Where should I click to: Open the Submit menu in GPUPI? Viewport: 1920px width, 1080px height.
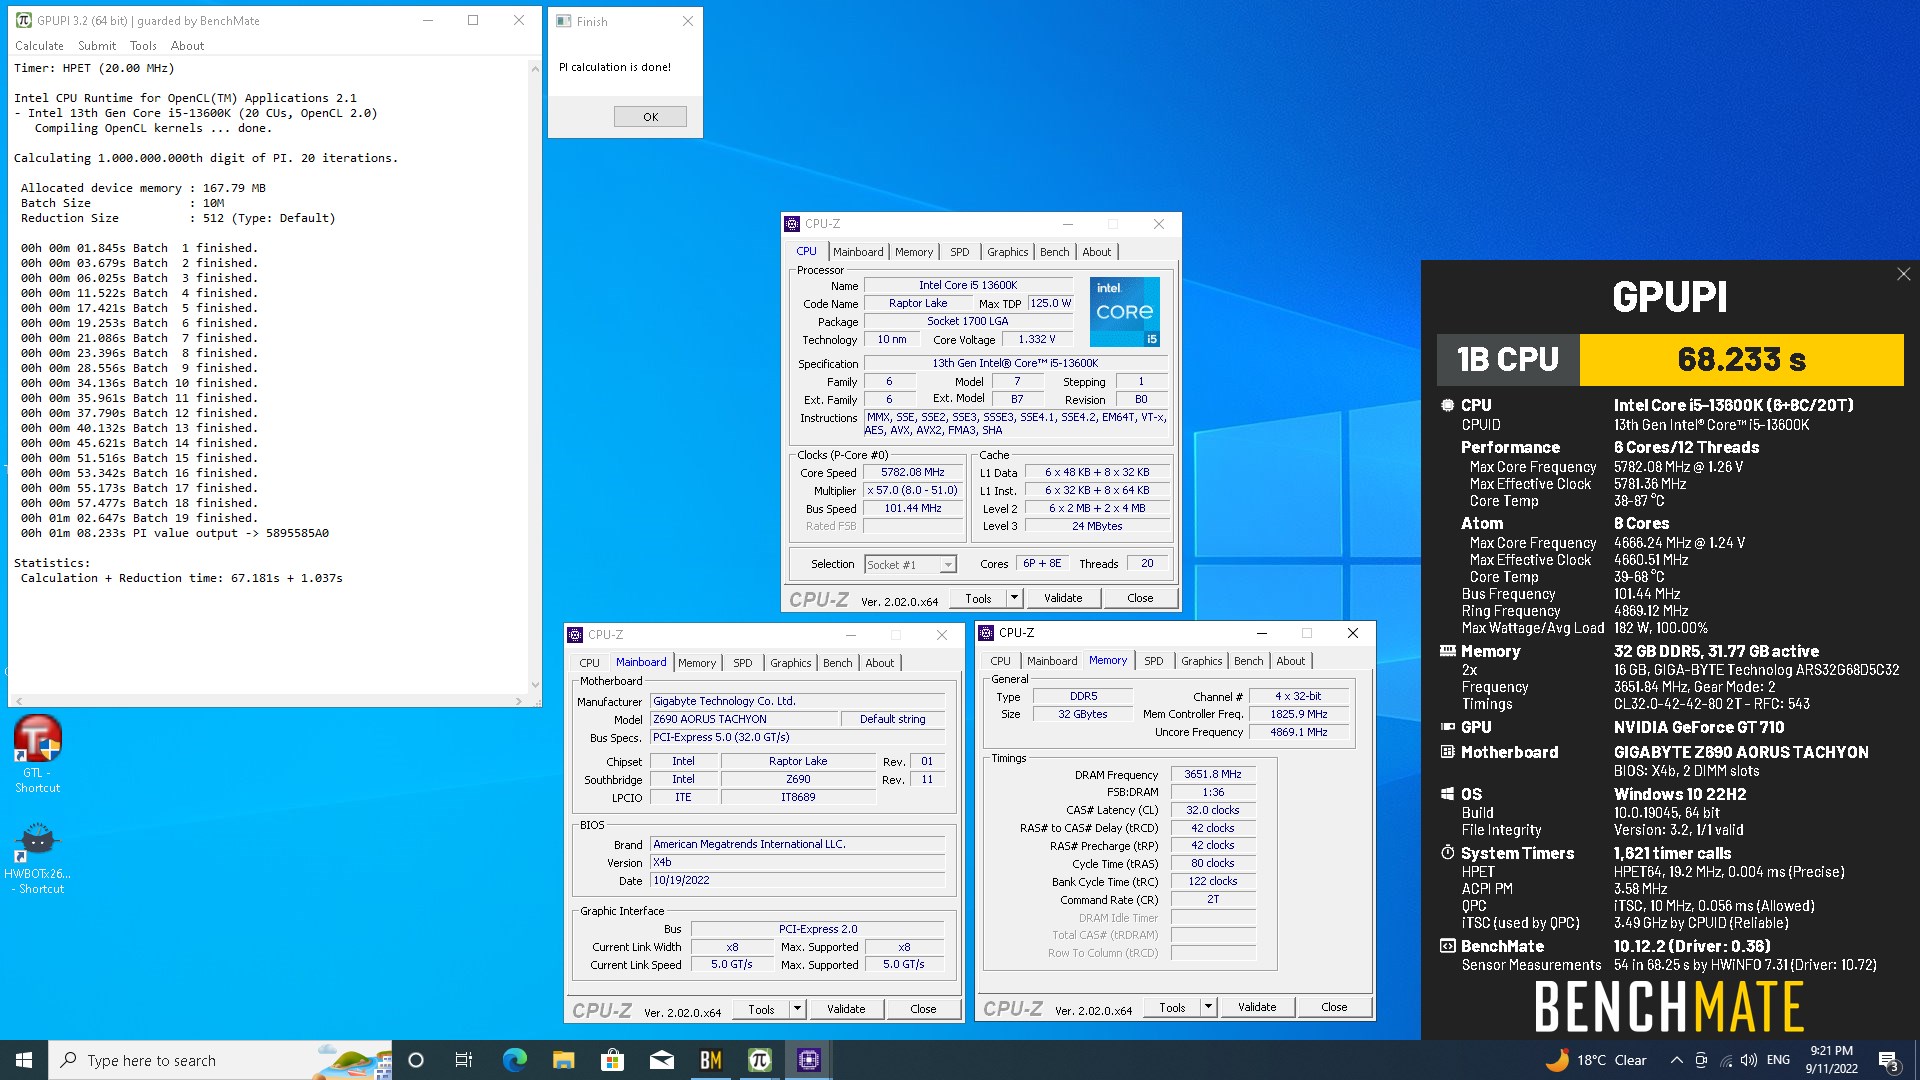pyautogui.click(x=97, y=46)
